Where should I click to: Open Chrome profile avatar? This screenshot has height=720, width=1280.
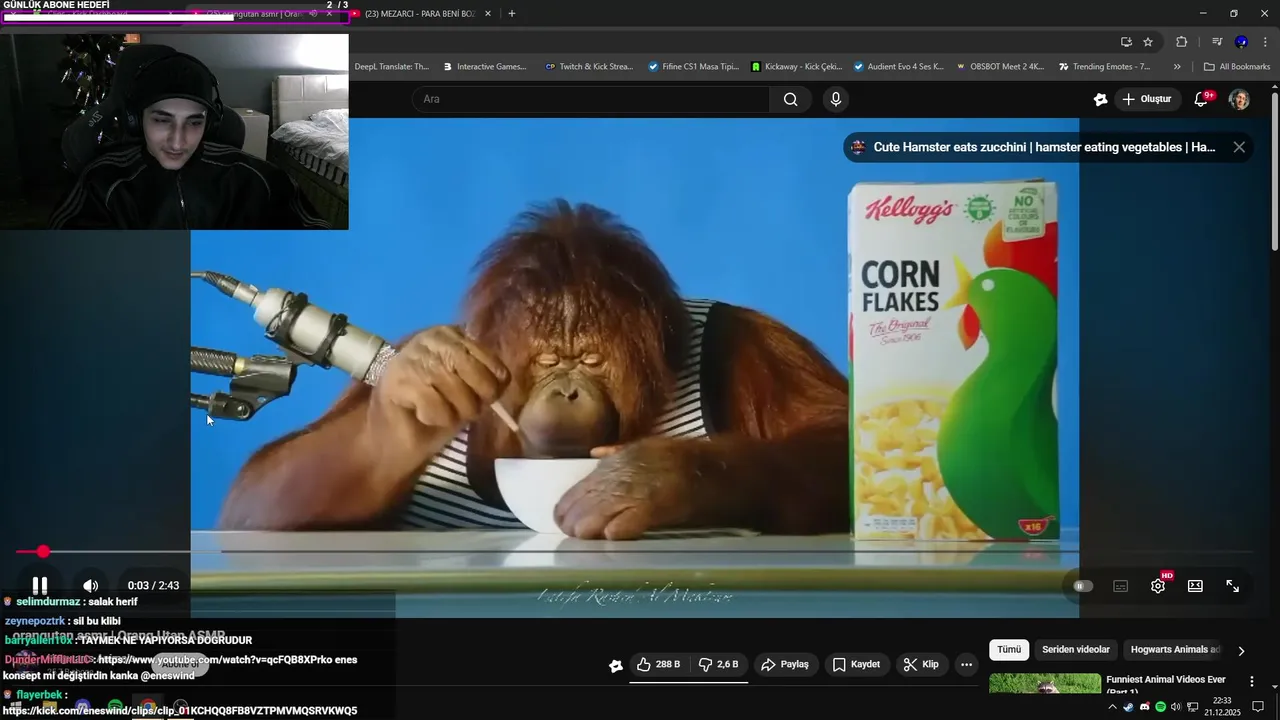click(1241, 42)
